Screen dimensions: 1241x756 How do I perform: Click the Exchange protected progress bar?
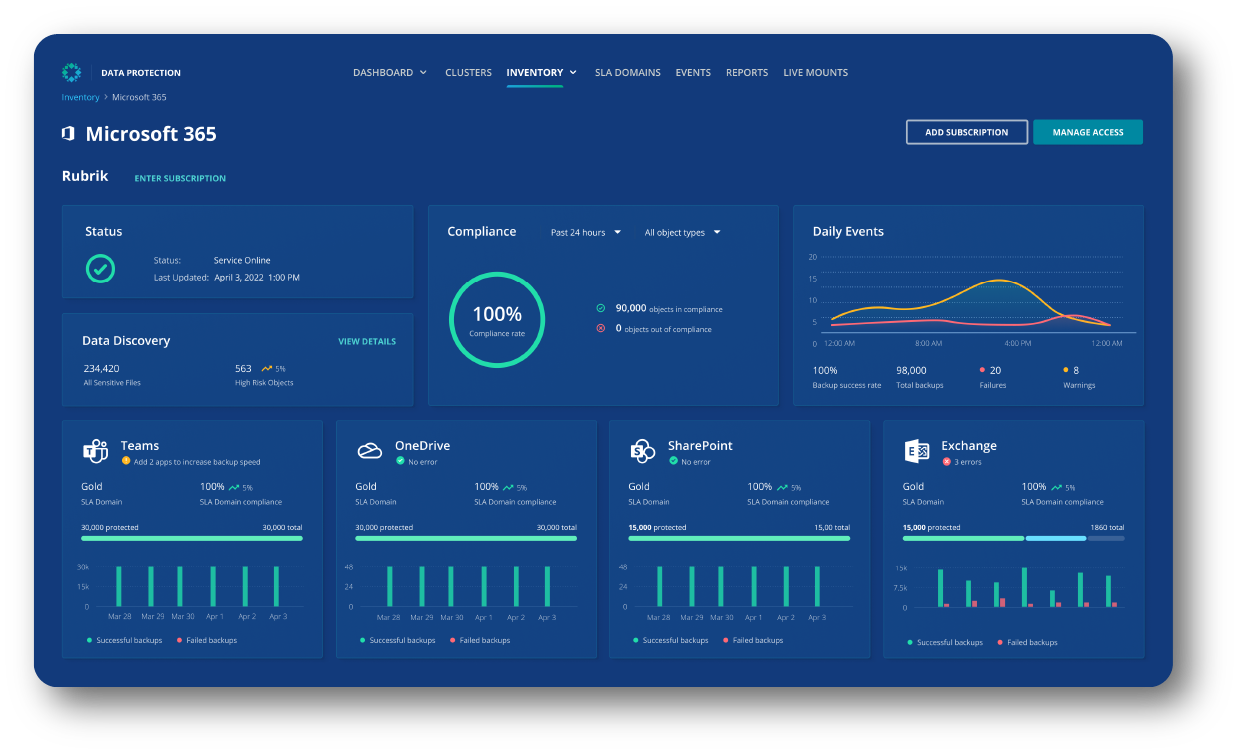1013,538
